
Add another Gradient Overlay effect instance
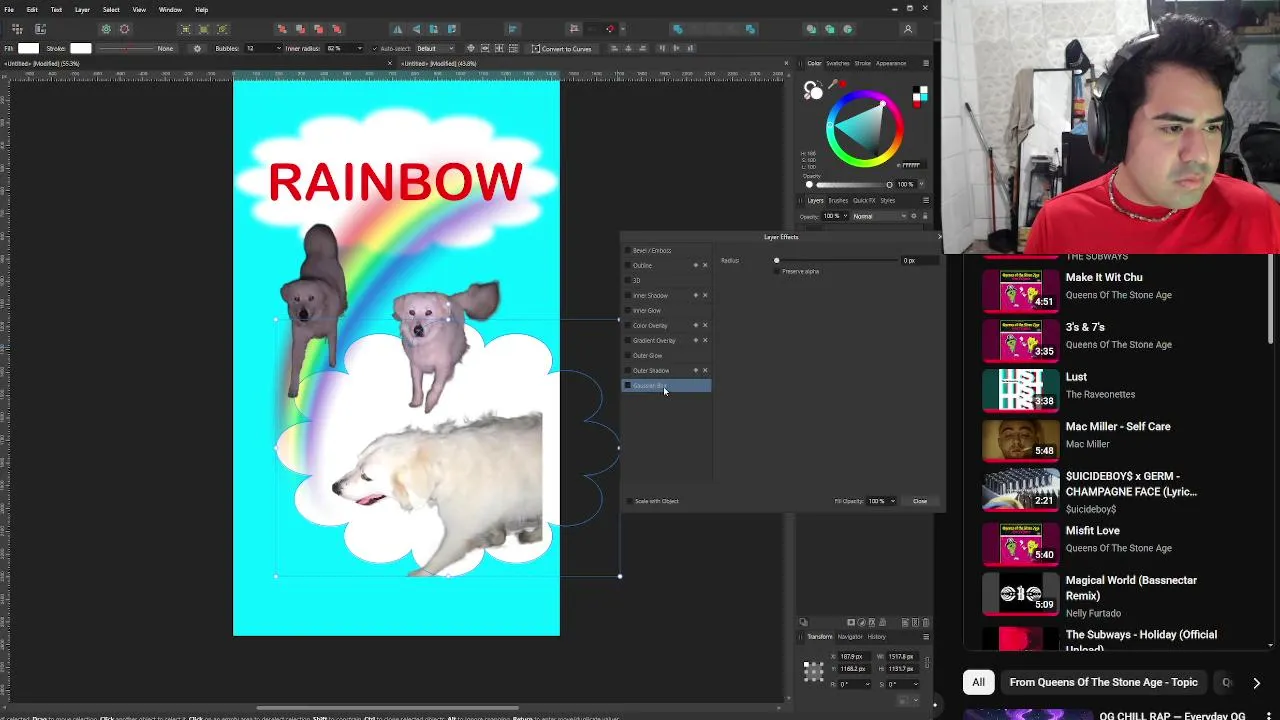pyautogui.click(x=696, y=340)
